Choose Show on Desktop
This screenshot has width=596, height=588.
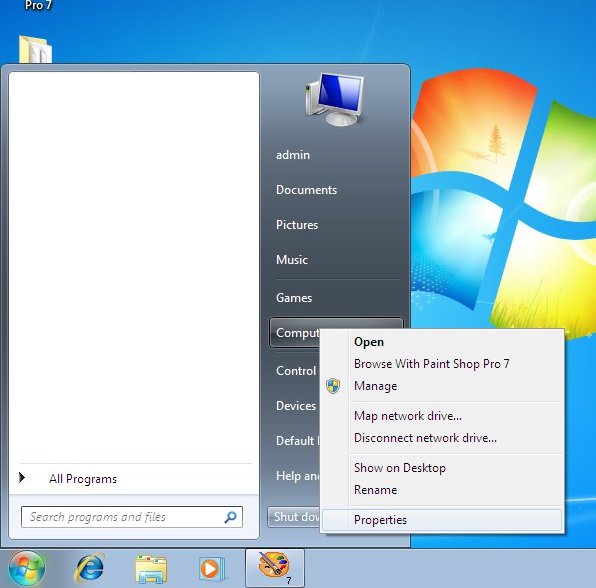(x=442, y=468)
